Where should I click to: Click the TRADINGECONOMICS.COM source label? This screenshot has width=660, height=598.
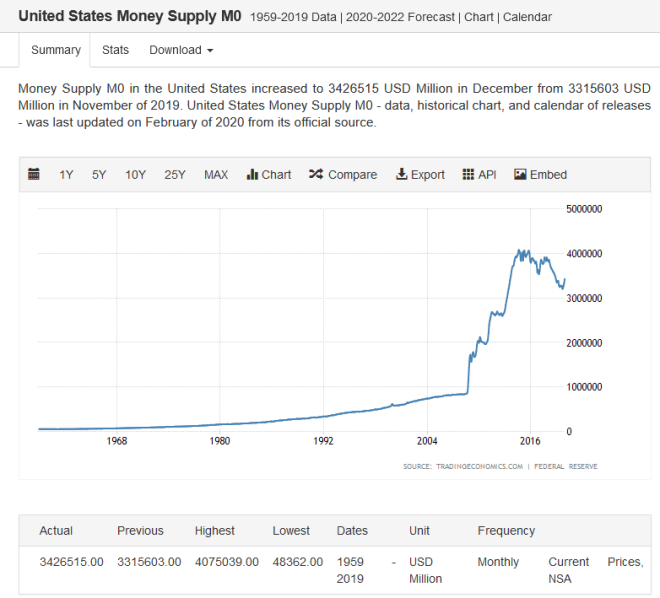coord(479,466)
